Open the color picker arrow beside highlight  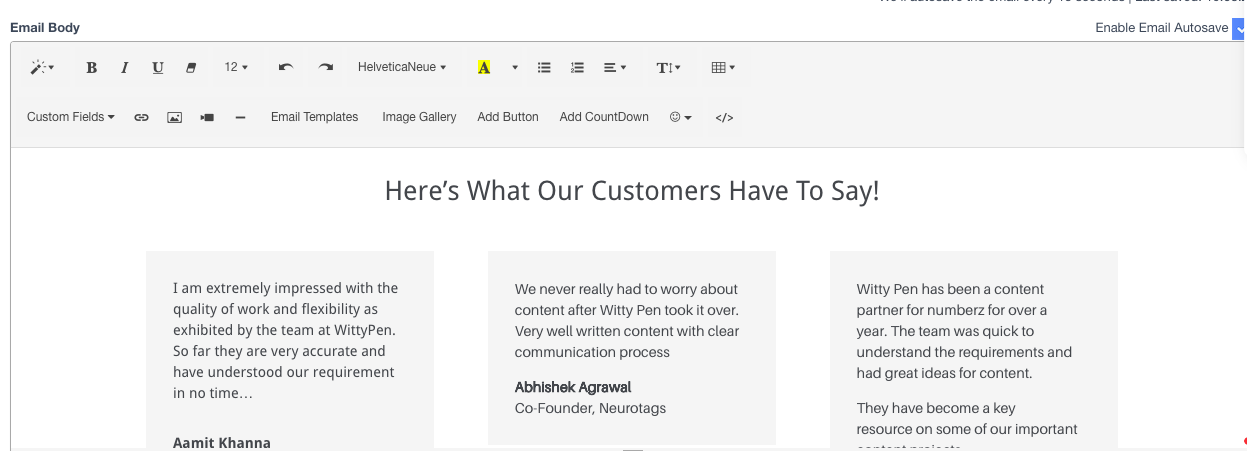click(x=515, y=67)
